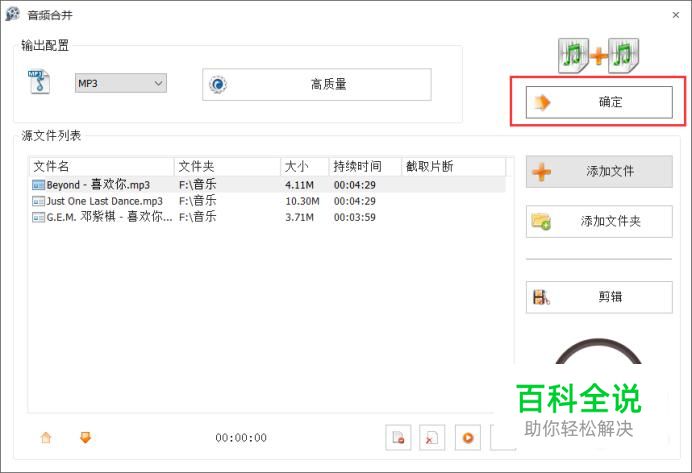Click the 大小 column header

click(x=305, y=166)
